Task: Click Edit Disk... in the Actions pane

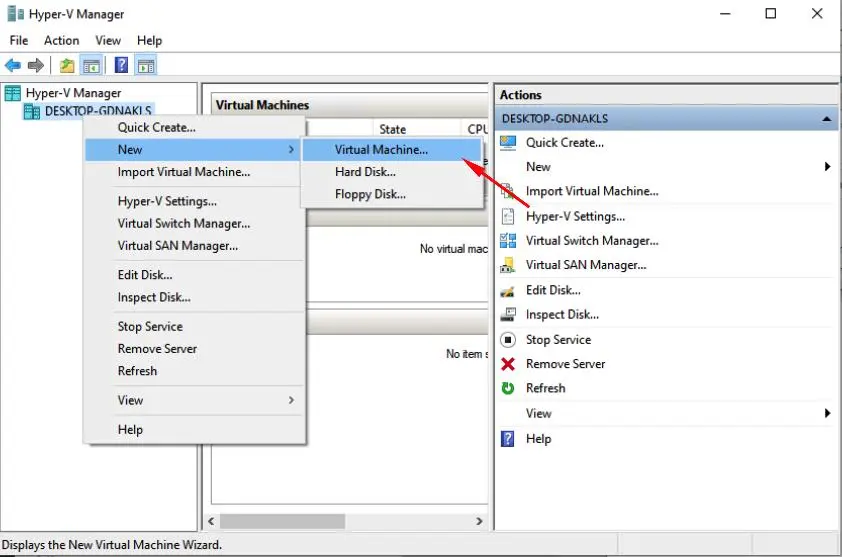Action: point(553,290)
